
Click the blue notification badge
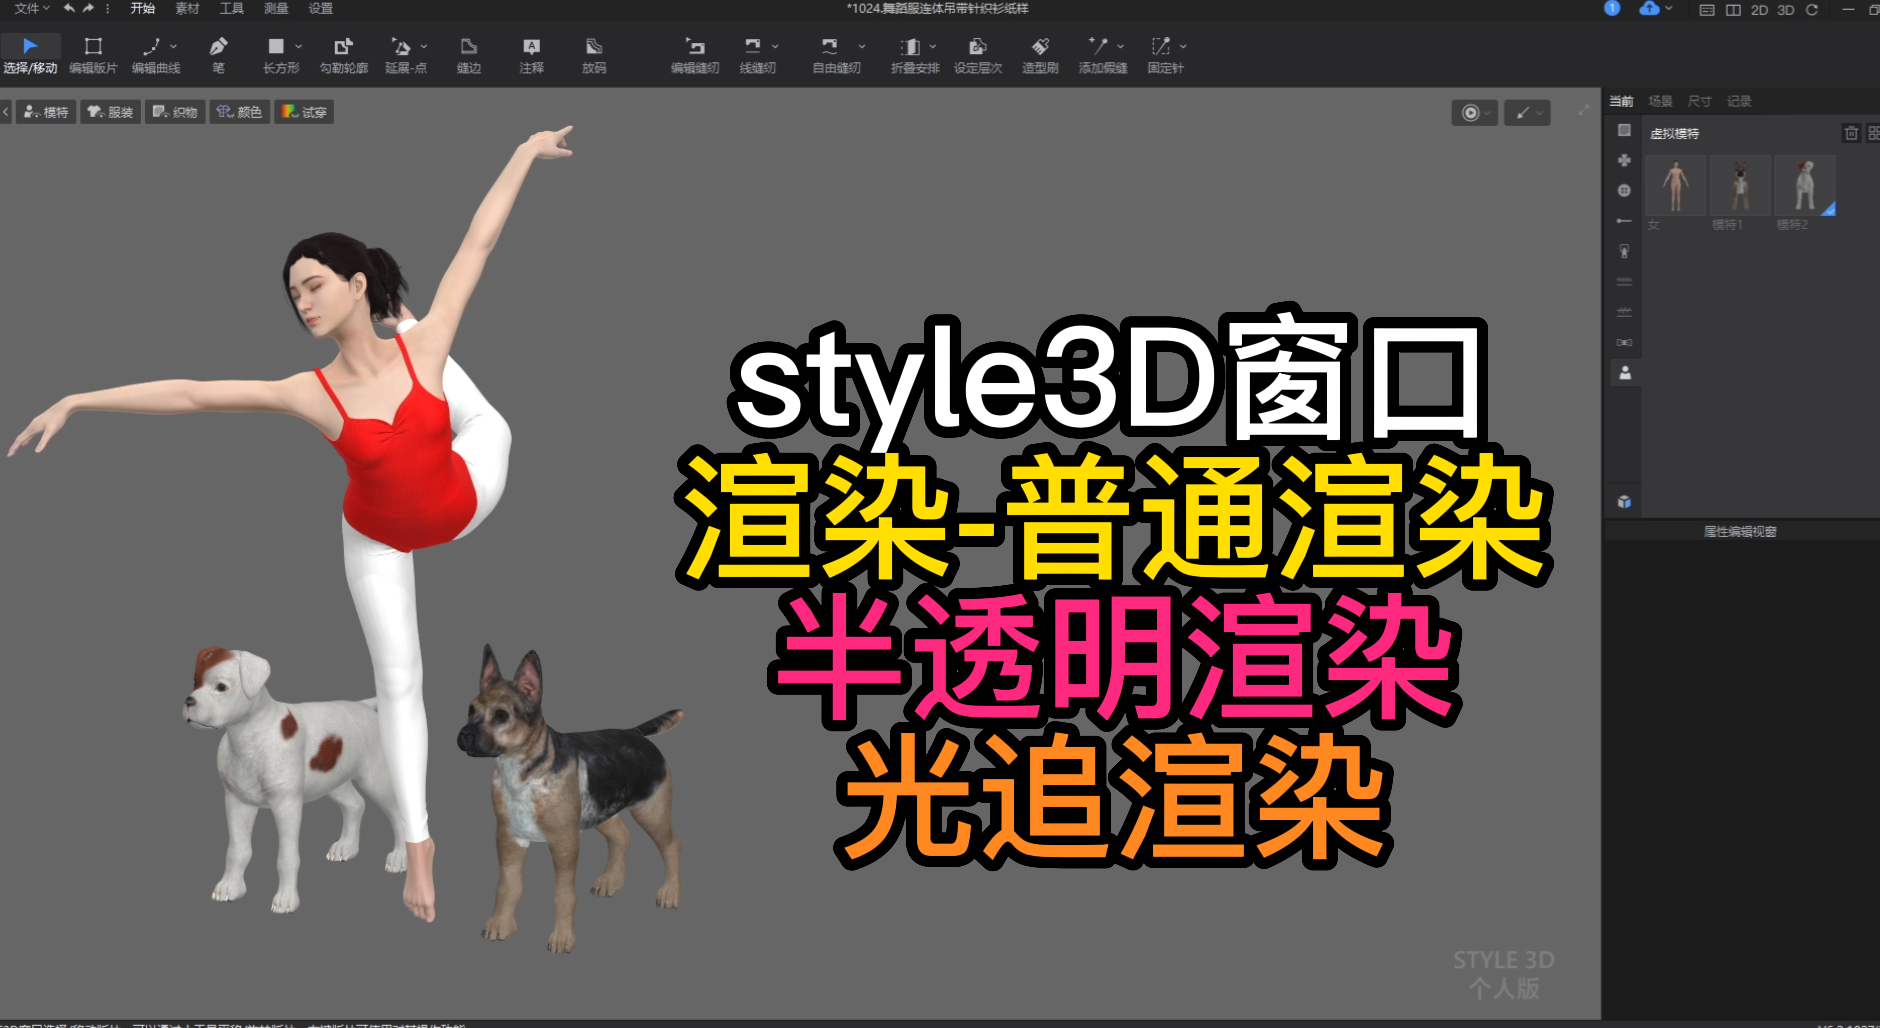(1612, 8)
